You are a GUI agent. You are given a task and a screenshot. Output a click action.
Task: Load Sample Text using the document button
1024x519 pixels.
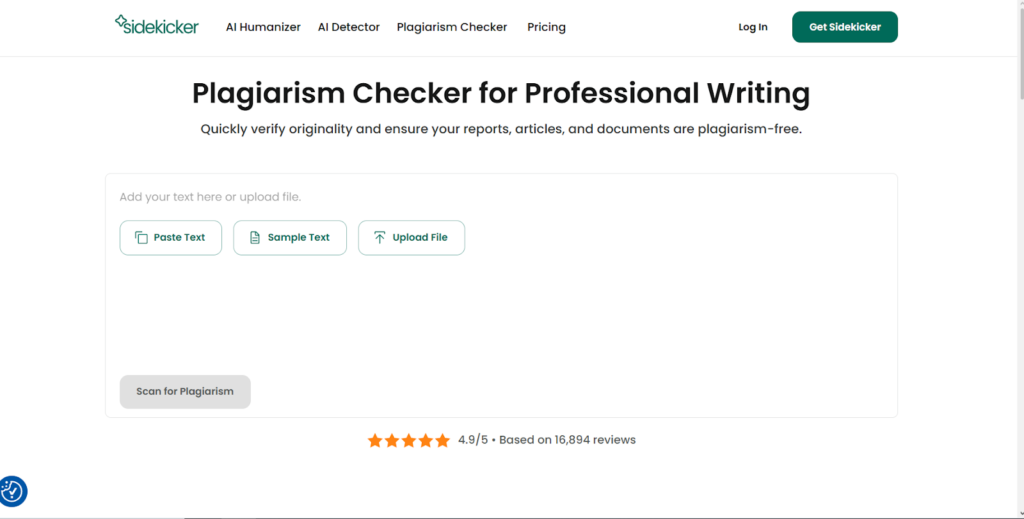point(289,238)
